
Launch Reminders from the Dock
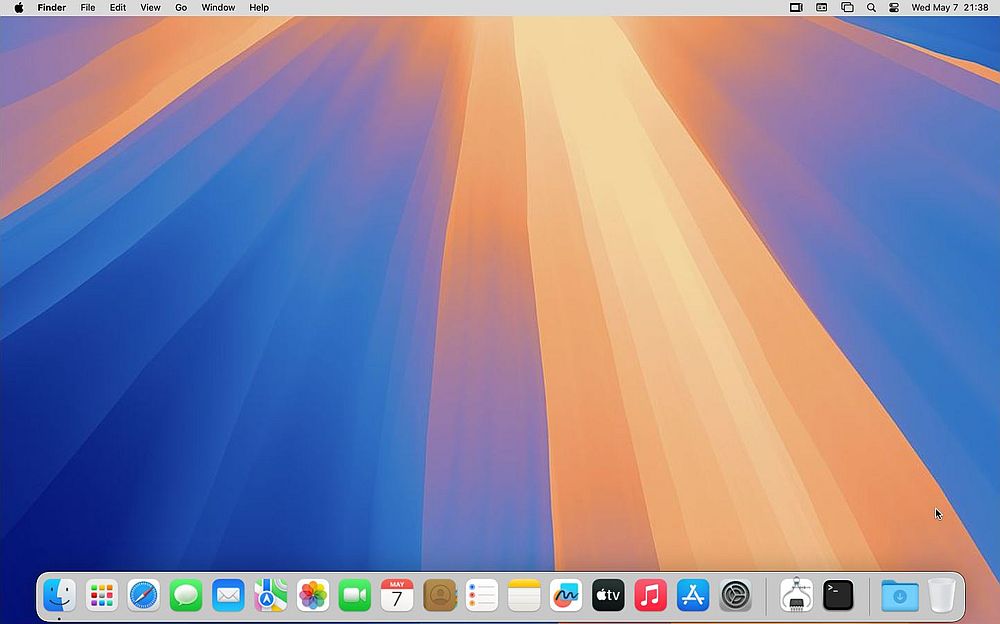tap(482, 595)
